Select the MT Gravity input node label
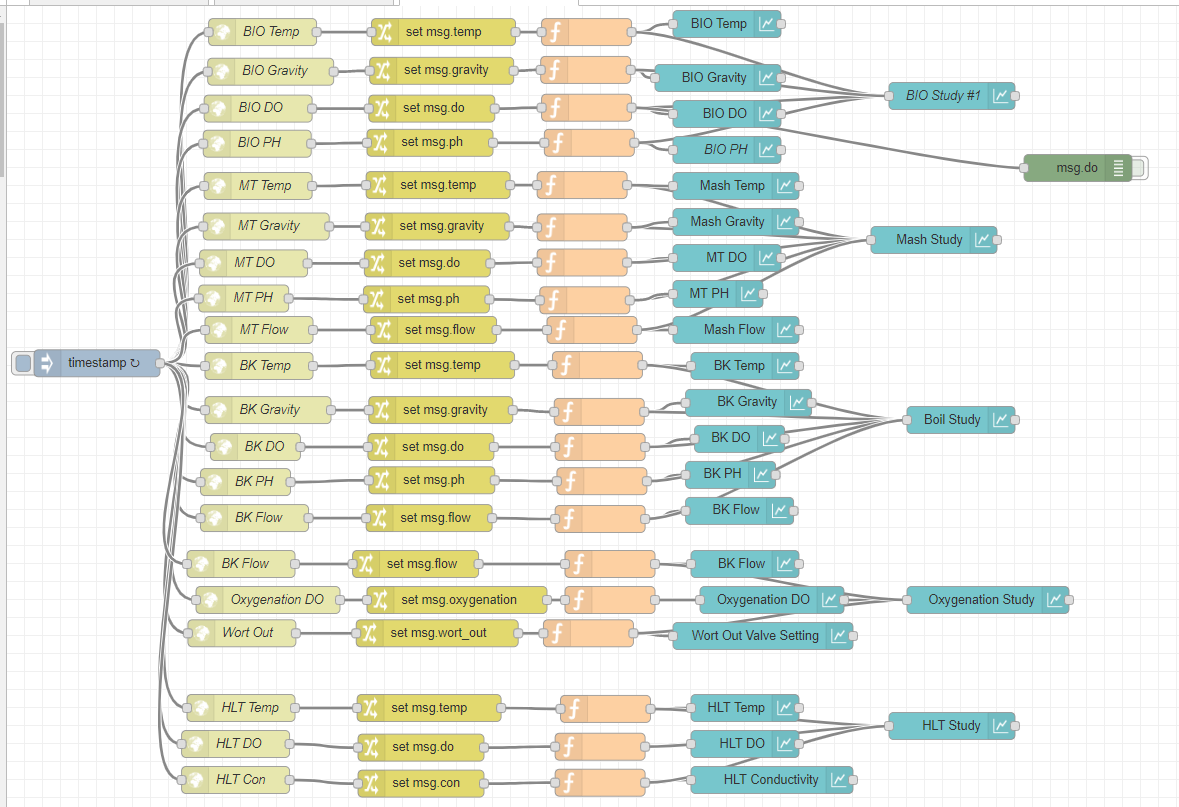Viewport: 1179px width, 807px height. point(268,225)
